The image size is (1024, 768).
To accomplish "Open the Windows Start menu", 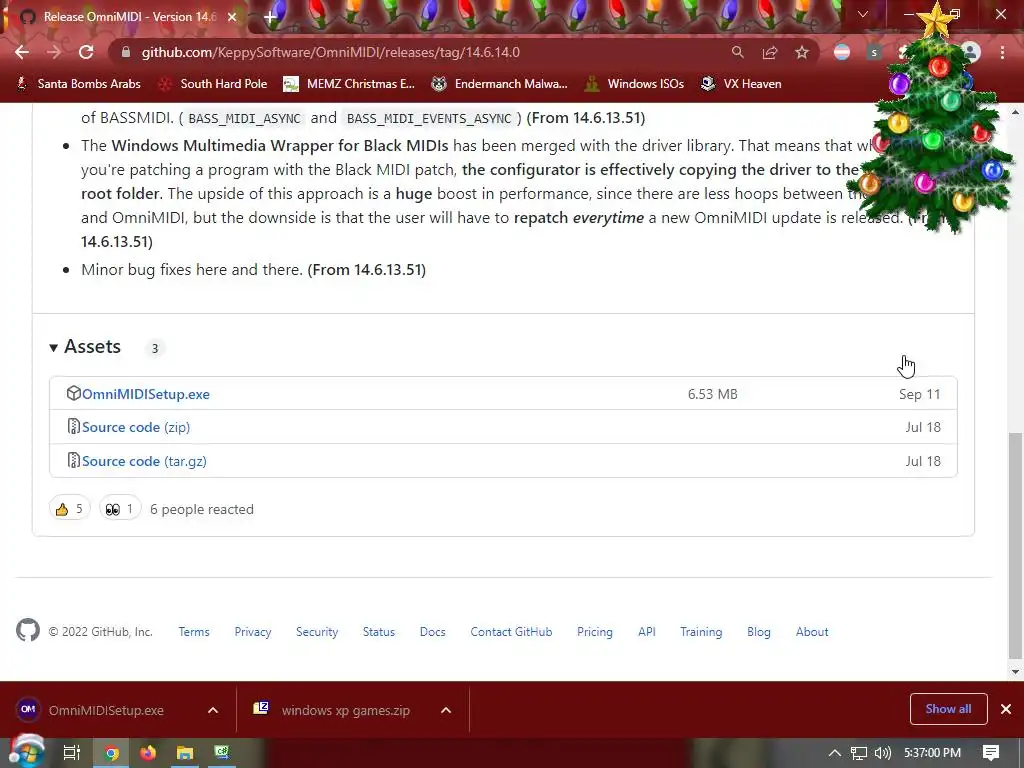I will click(25, 752).
